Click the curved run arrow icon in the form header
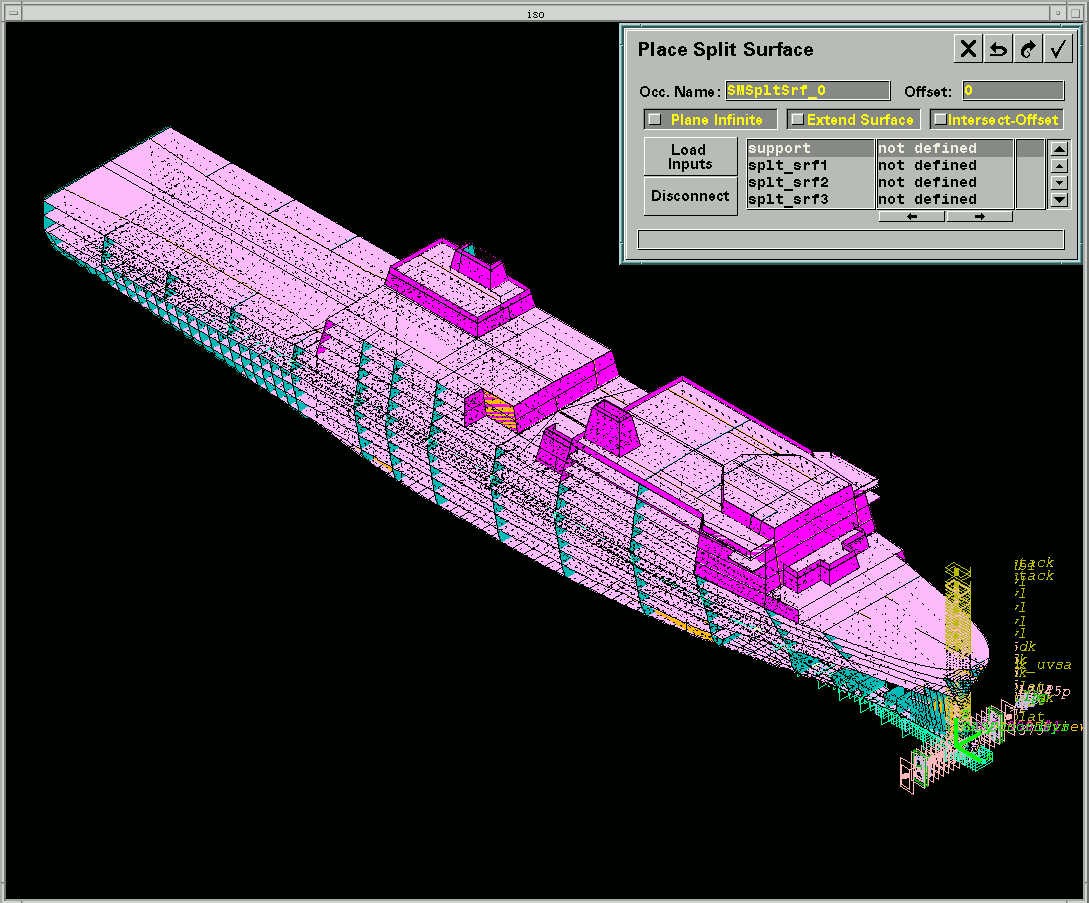Screen dimensions: 1089x903 (1028, 49)
